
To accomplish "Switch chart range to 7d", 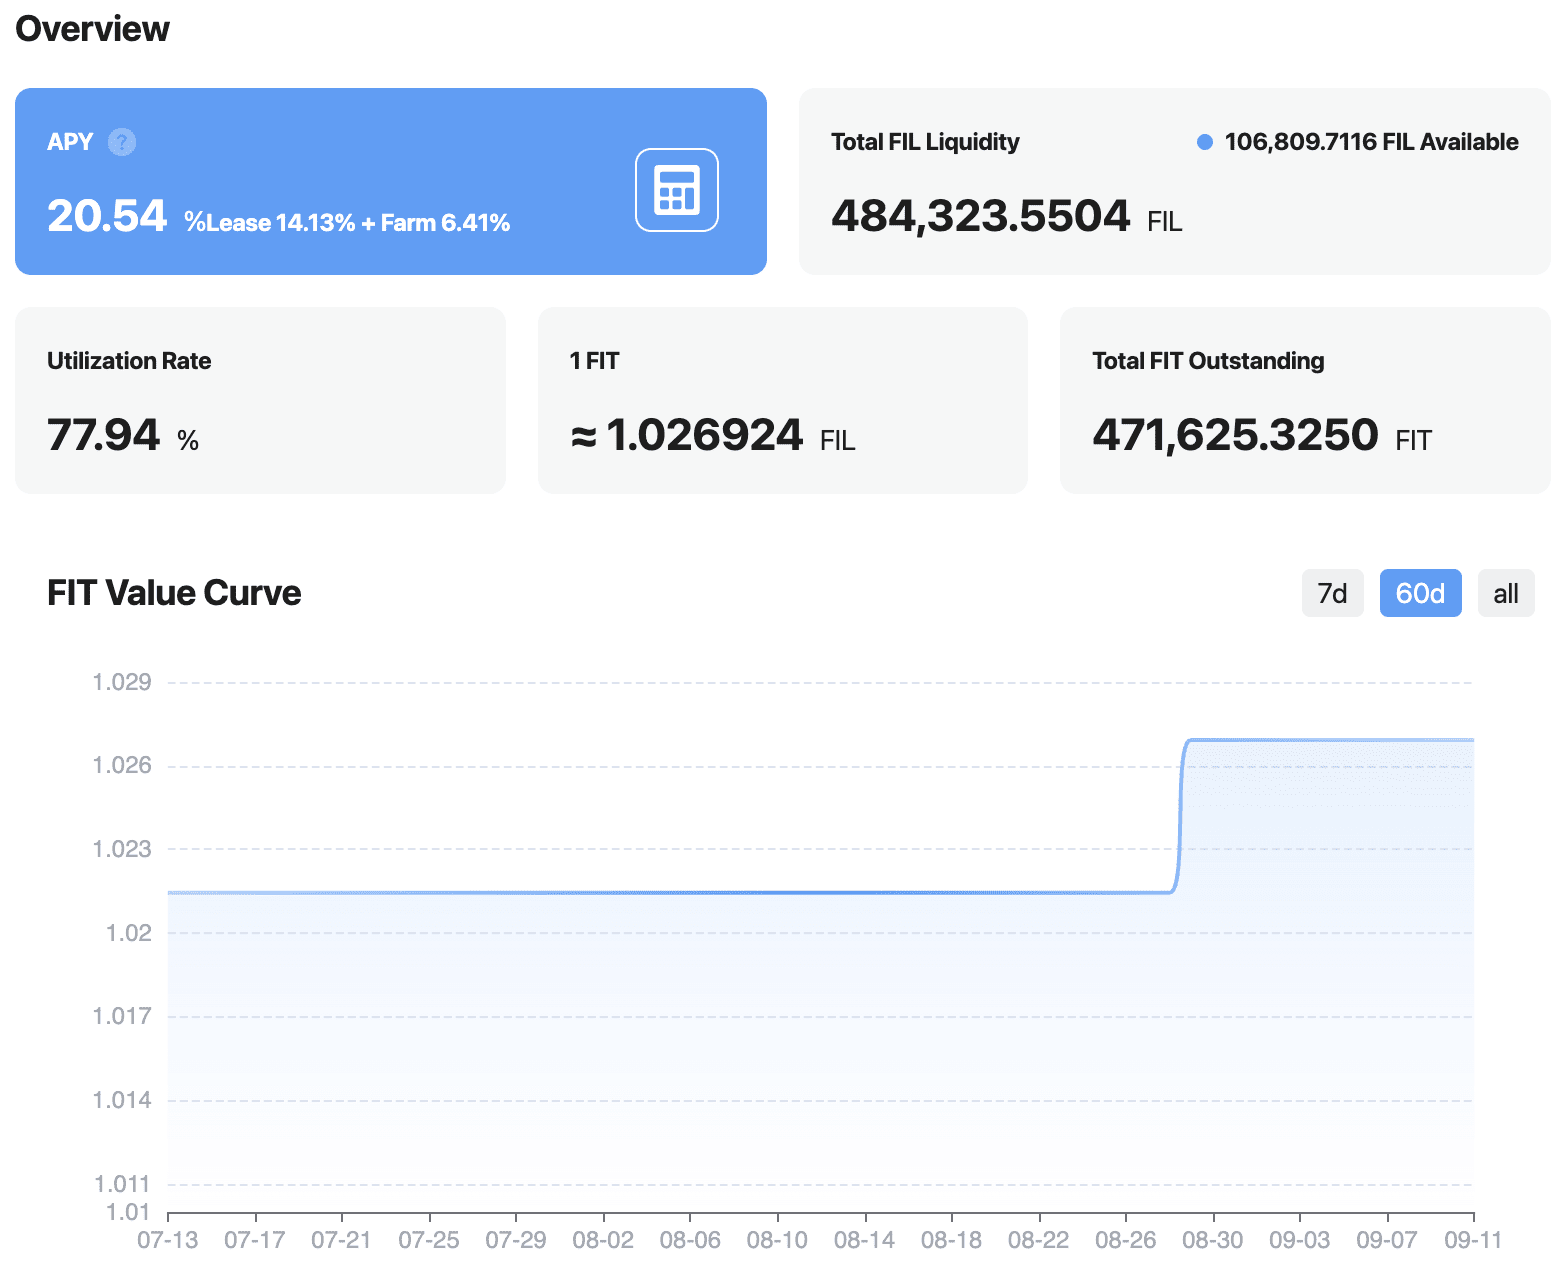I will tap(1332, 593).
